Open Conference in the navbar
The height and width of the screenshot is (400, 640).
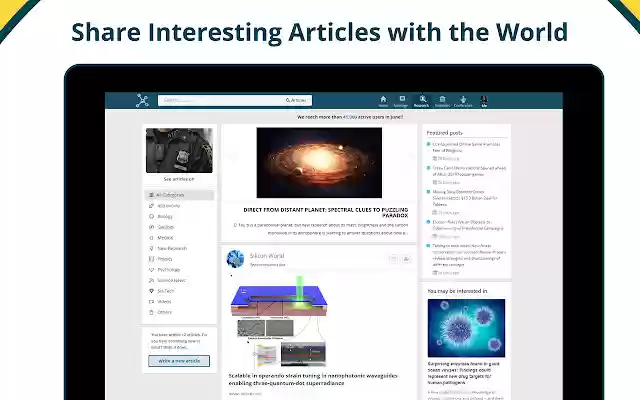point(463,101)
